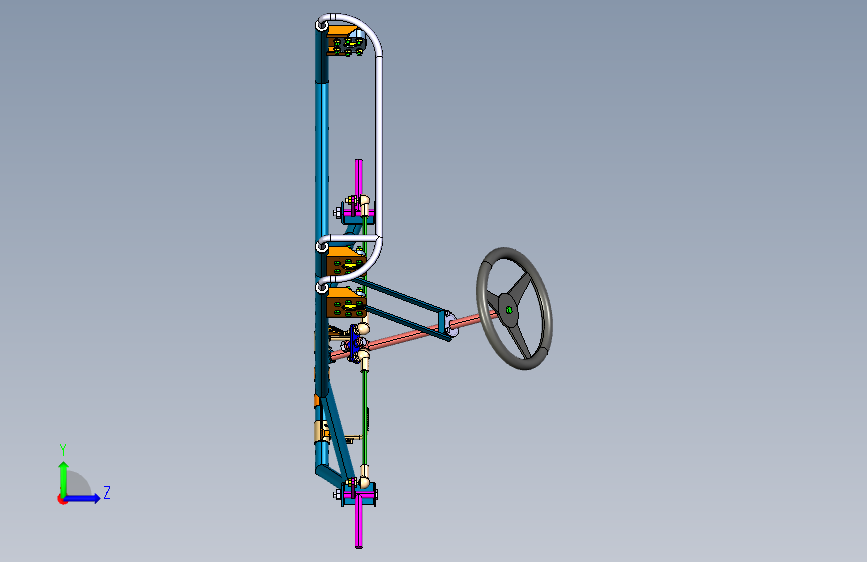The image size is (867, 562).
Task: Click the green center of steering wheel hub
Action: 509,310
